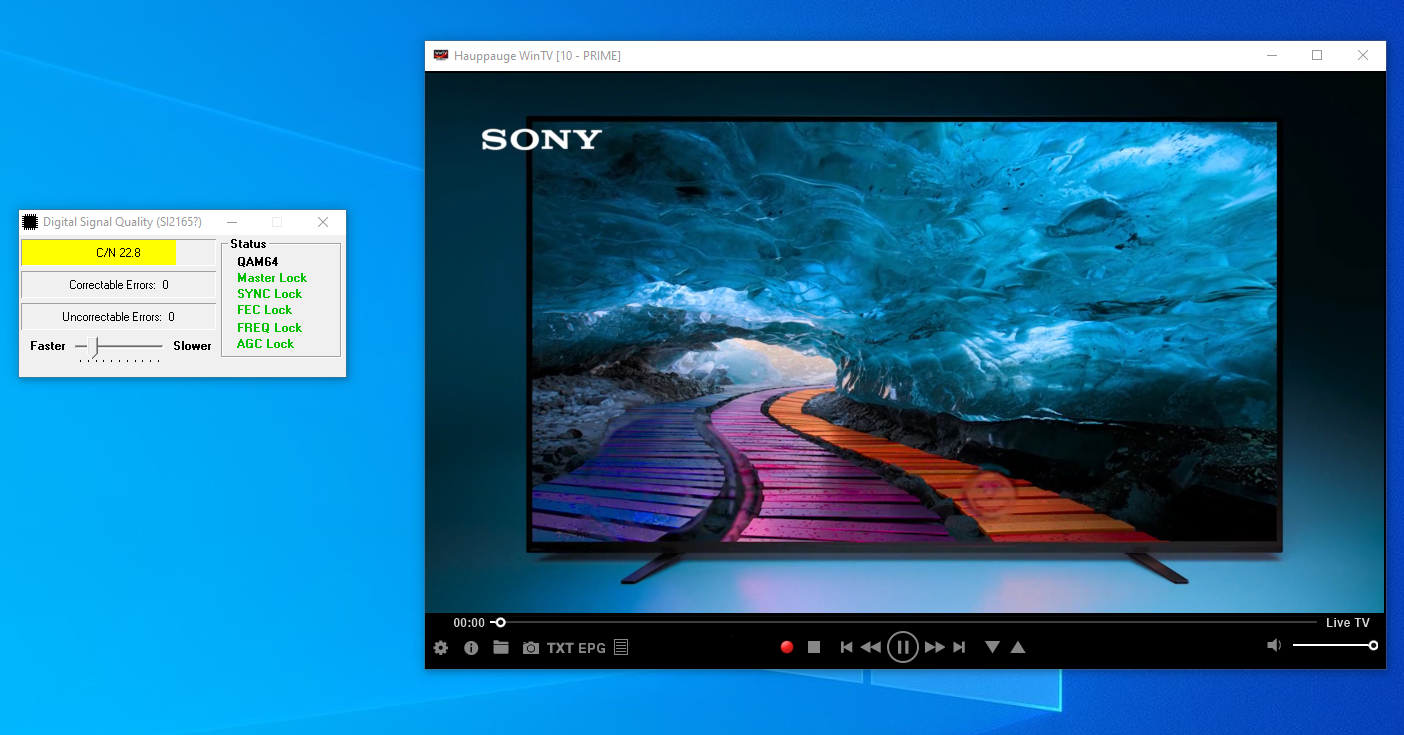Click the Digital Signal Quality chip icon
This screenshot has width=1404, height=735.
(30, 222)
